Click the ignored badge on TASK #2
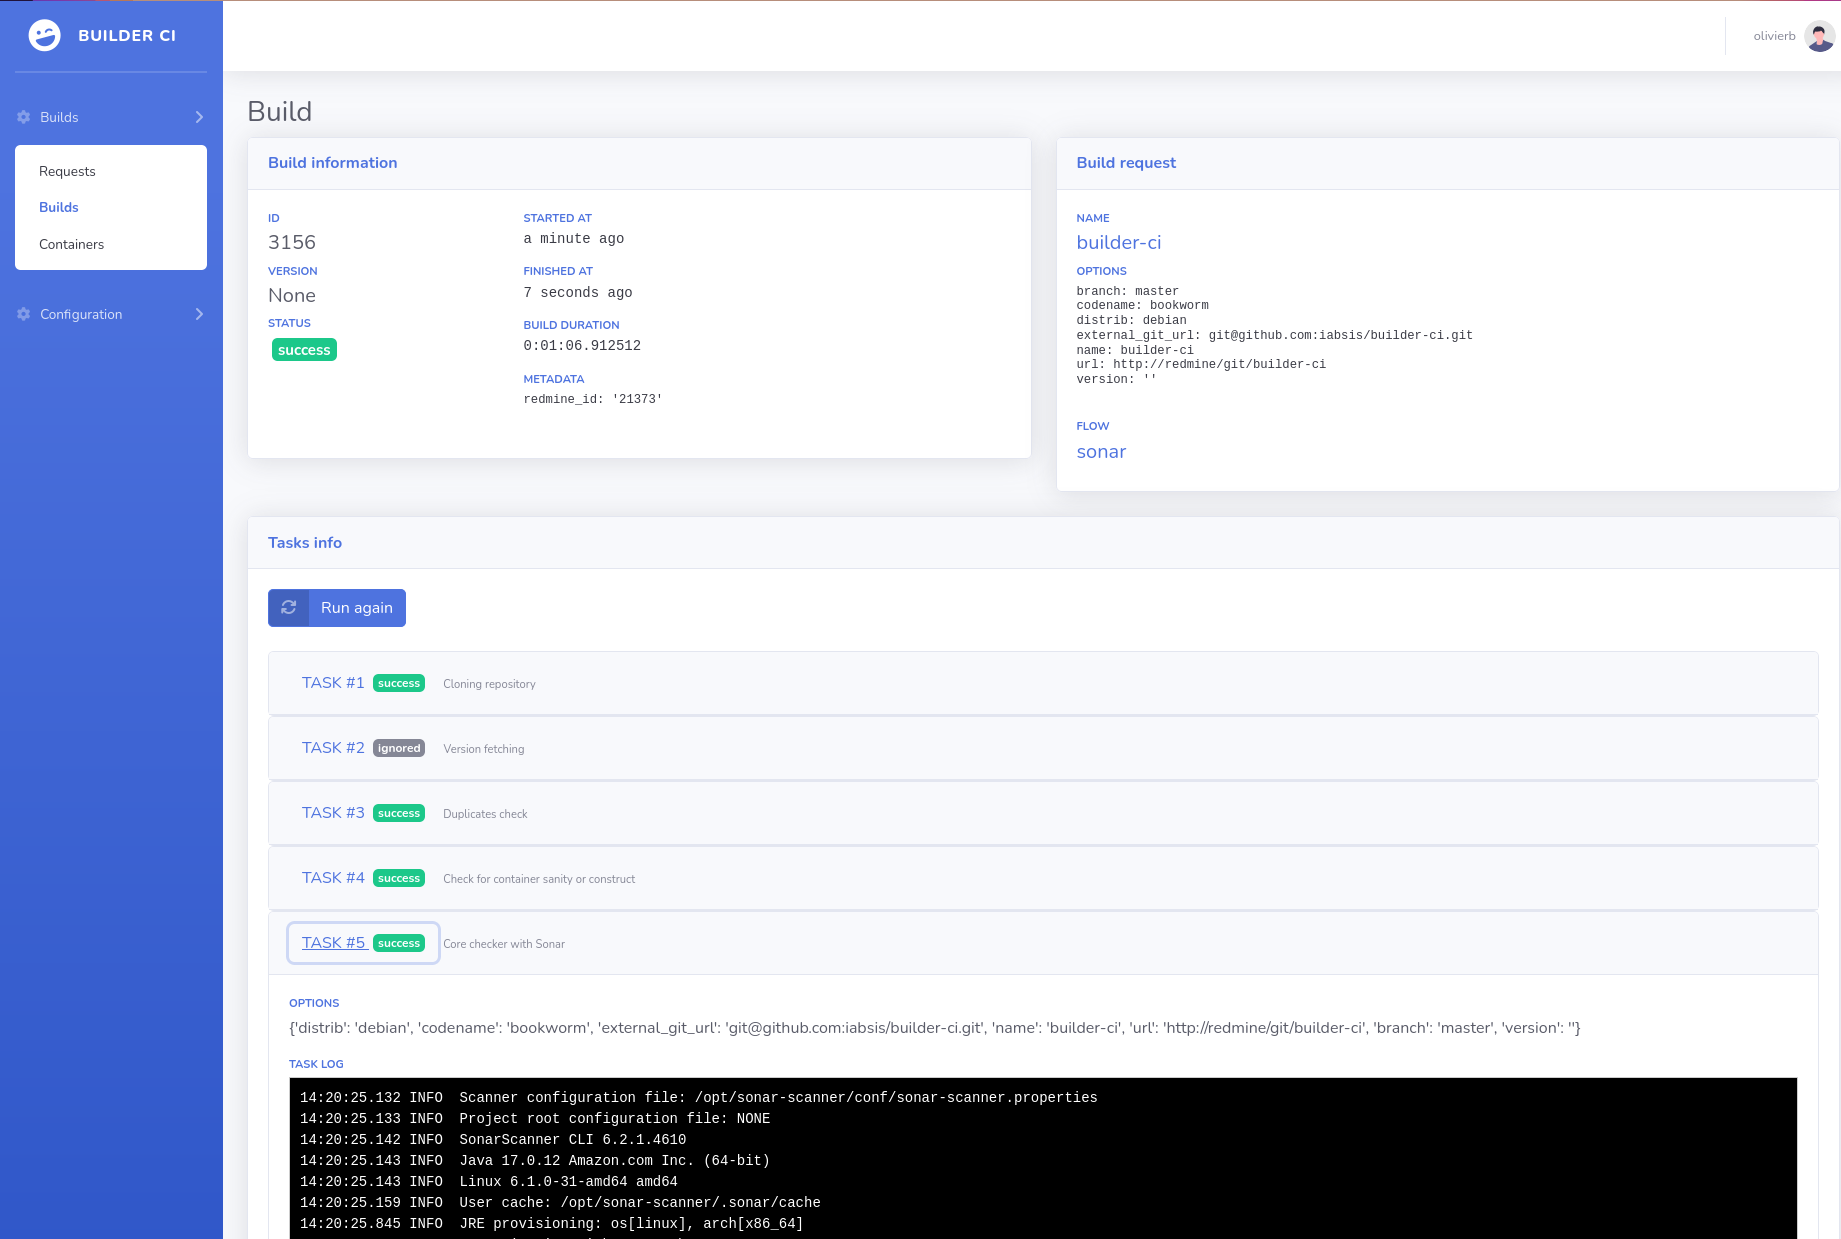Viewport: 1841px width, 1239px height. (399, 748)
